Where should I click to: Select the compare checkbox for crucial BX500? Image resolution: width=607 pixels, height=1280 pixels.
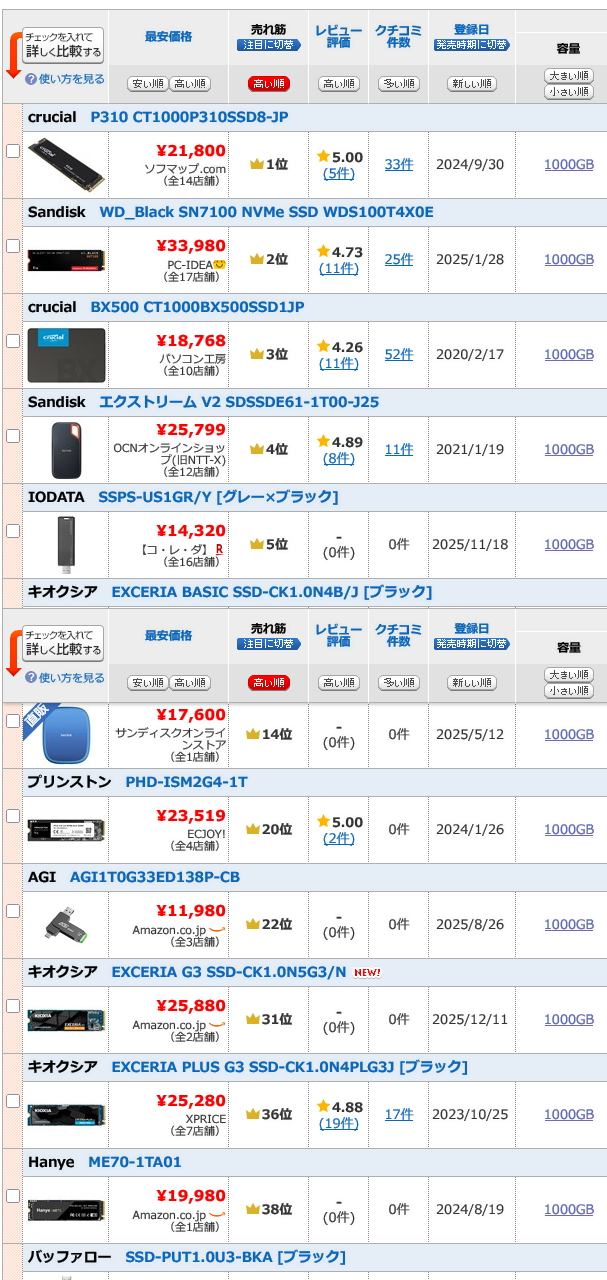pyautogui.click(x=13, y=341)
